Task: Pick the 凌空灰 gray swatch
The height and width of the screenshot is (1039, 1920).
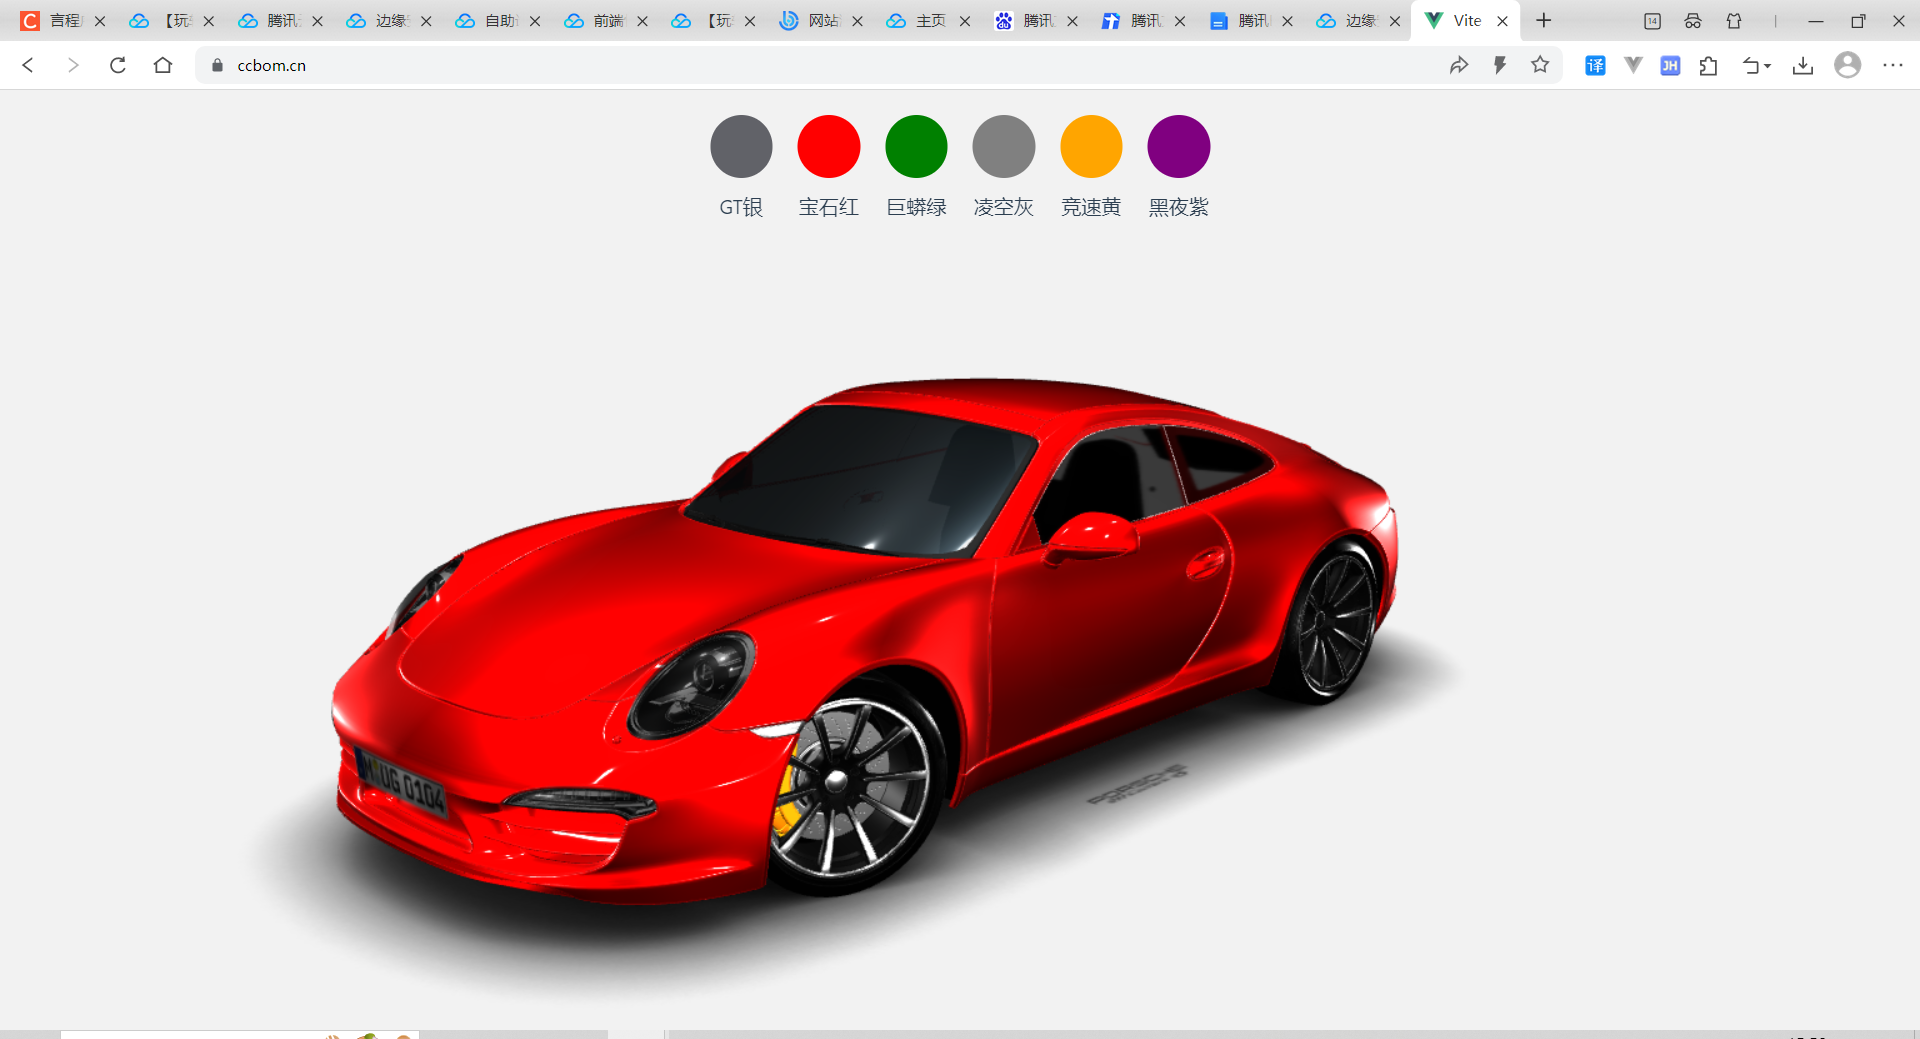Action: [x=1004, y=146]
